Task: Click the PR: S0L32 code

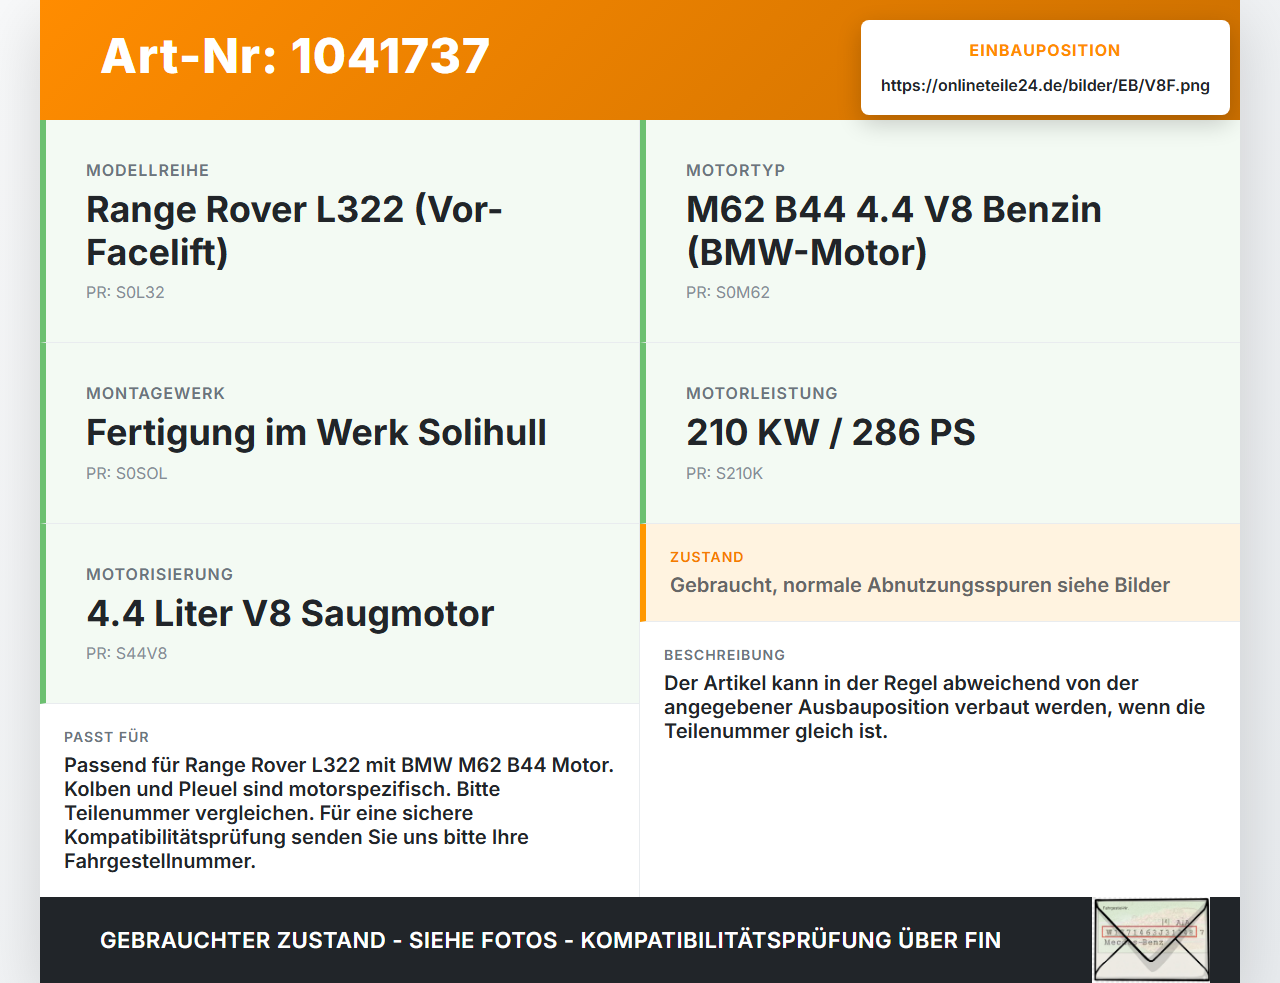Action: point(125,292)
